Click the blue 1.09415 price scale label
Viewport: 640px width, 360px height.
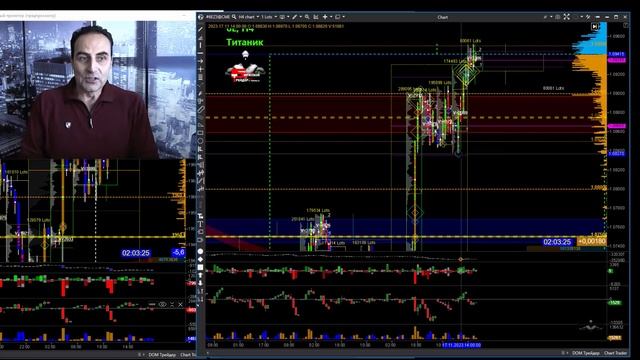pos(616,54)
